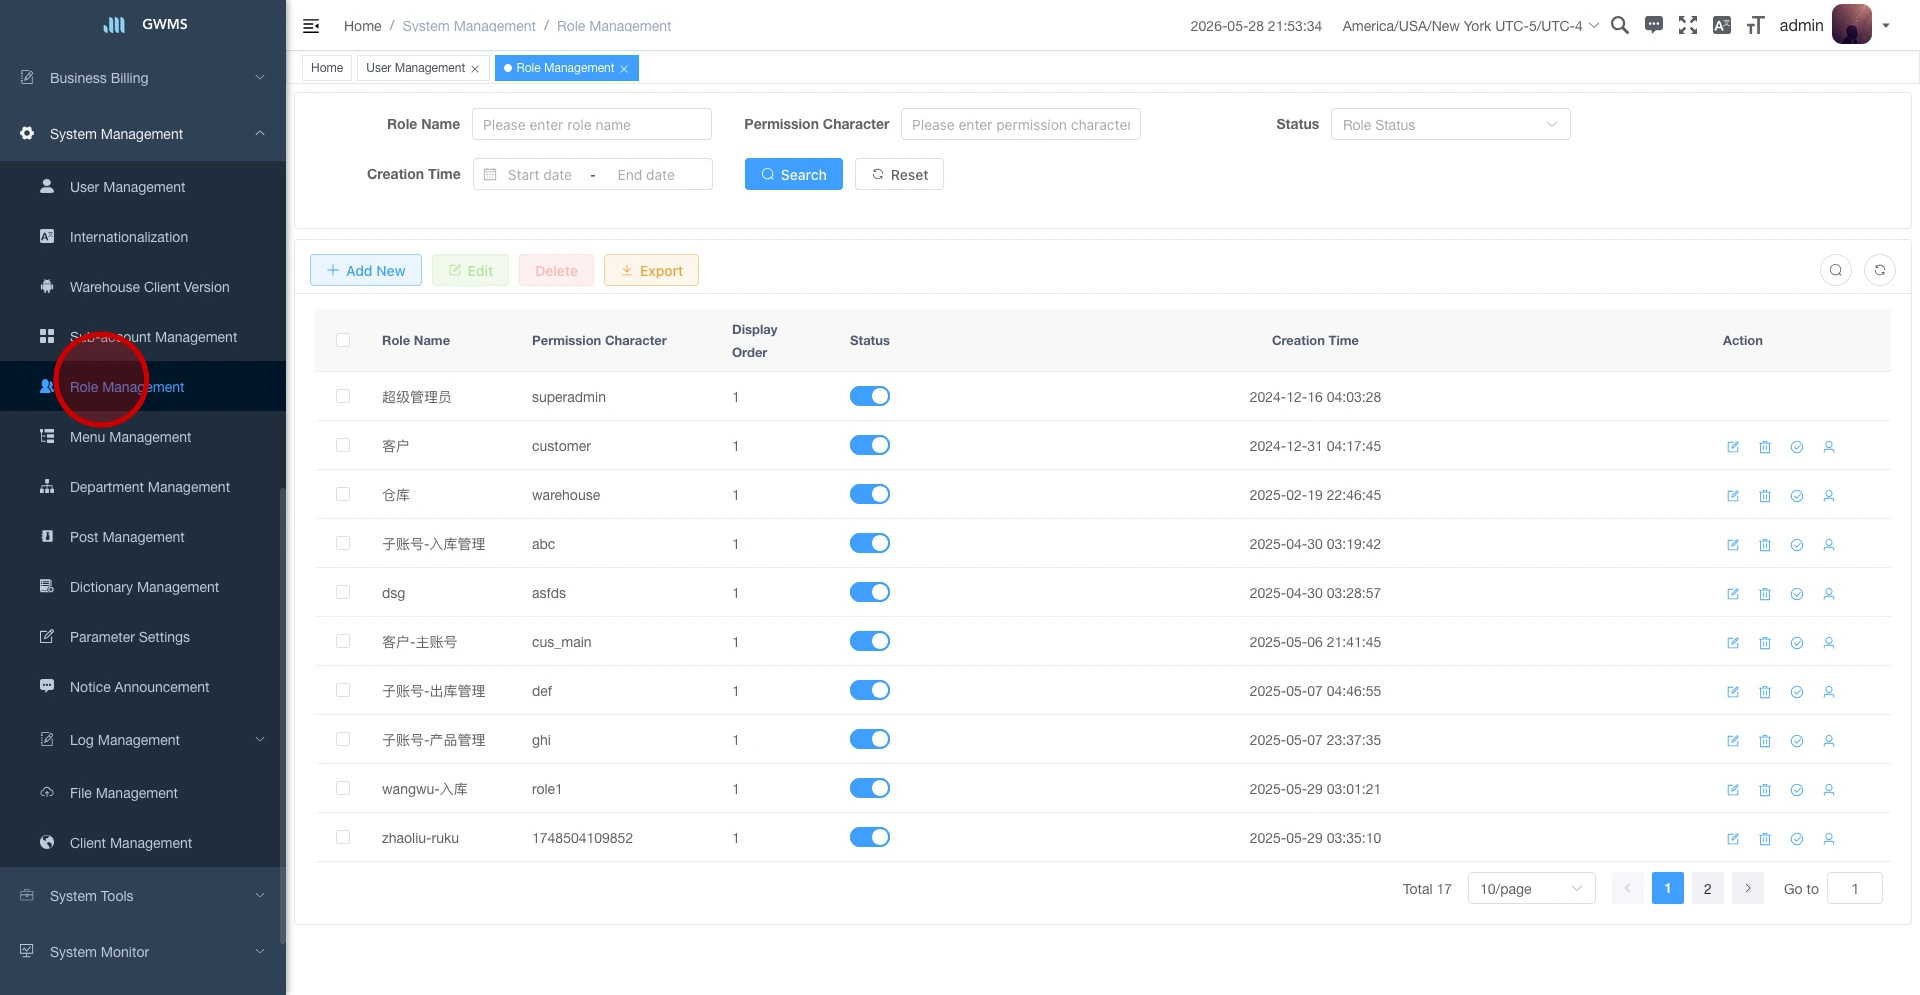Toggle search panel visibility round icon
Viewport: 1920px width, 995px height.
tap(1836, 270)
